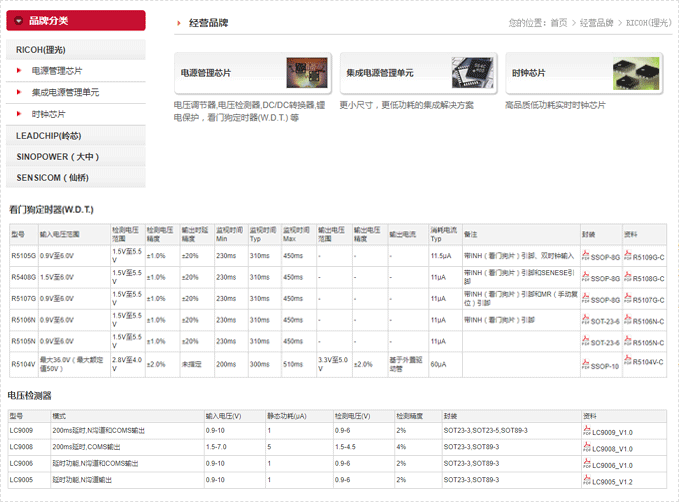679x502 pixels.
Task: Click the 电源管理芯片 card title
Action: pos(206,73)
